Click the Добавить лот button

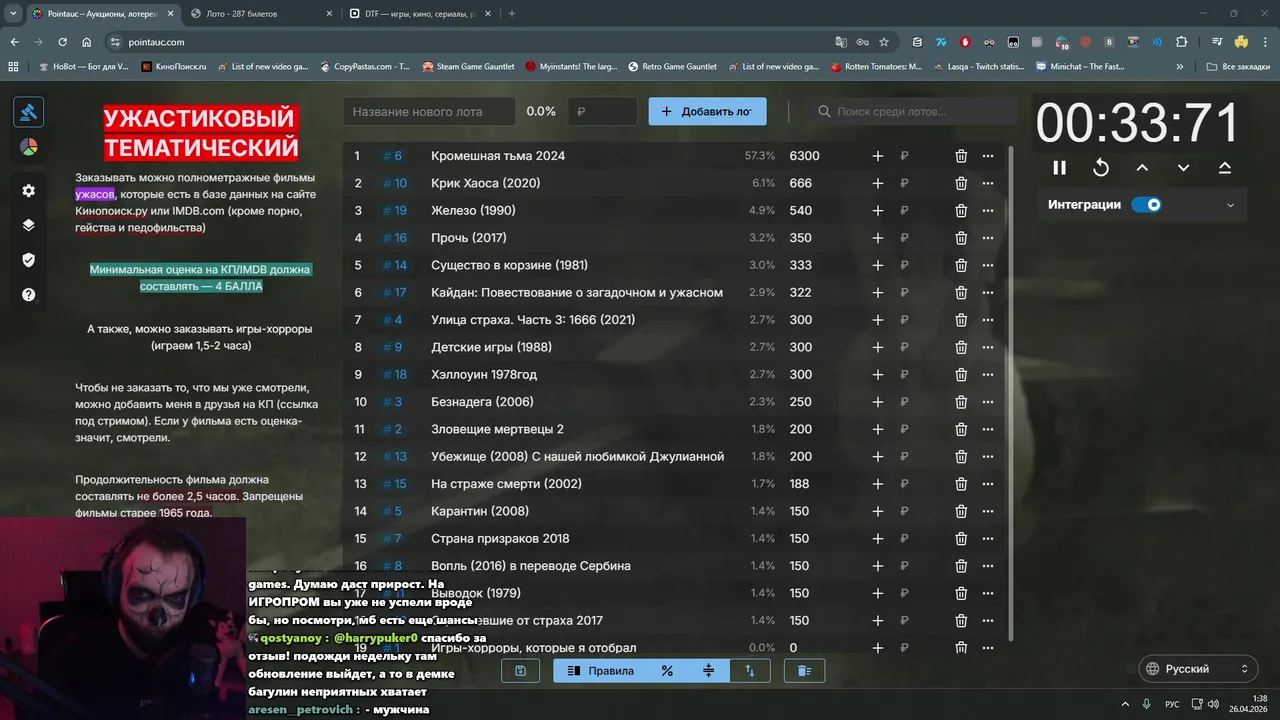707,111
